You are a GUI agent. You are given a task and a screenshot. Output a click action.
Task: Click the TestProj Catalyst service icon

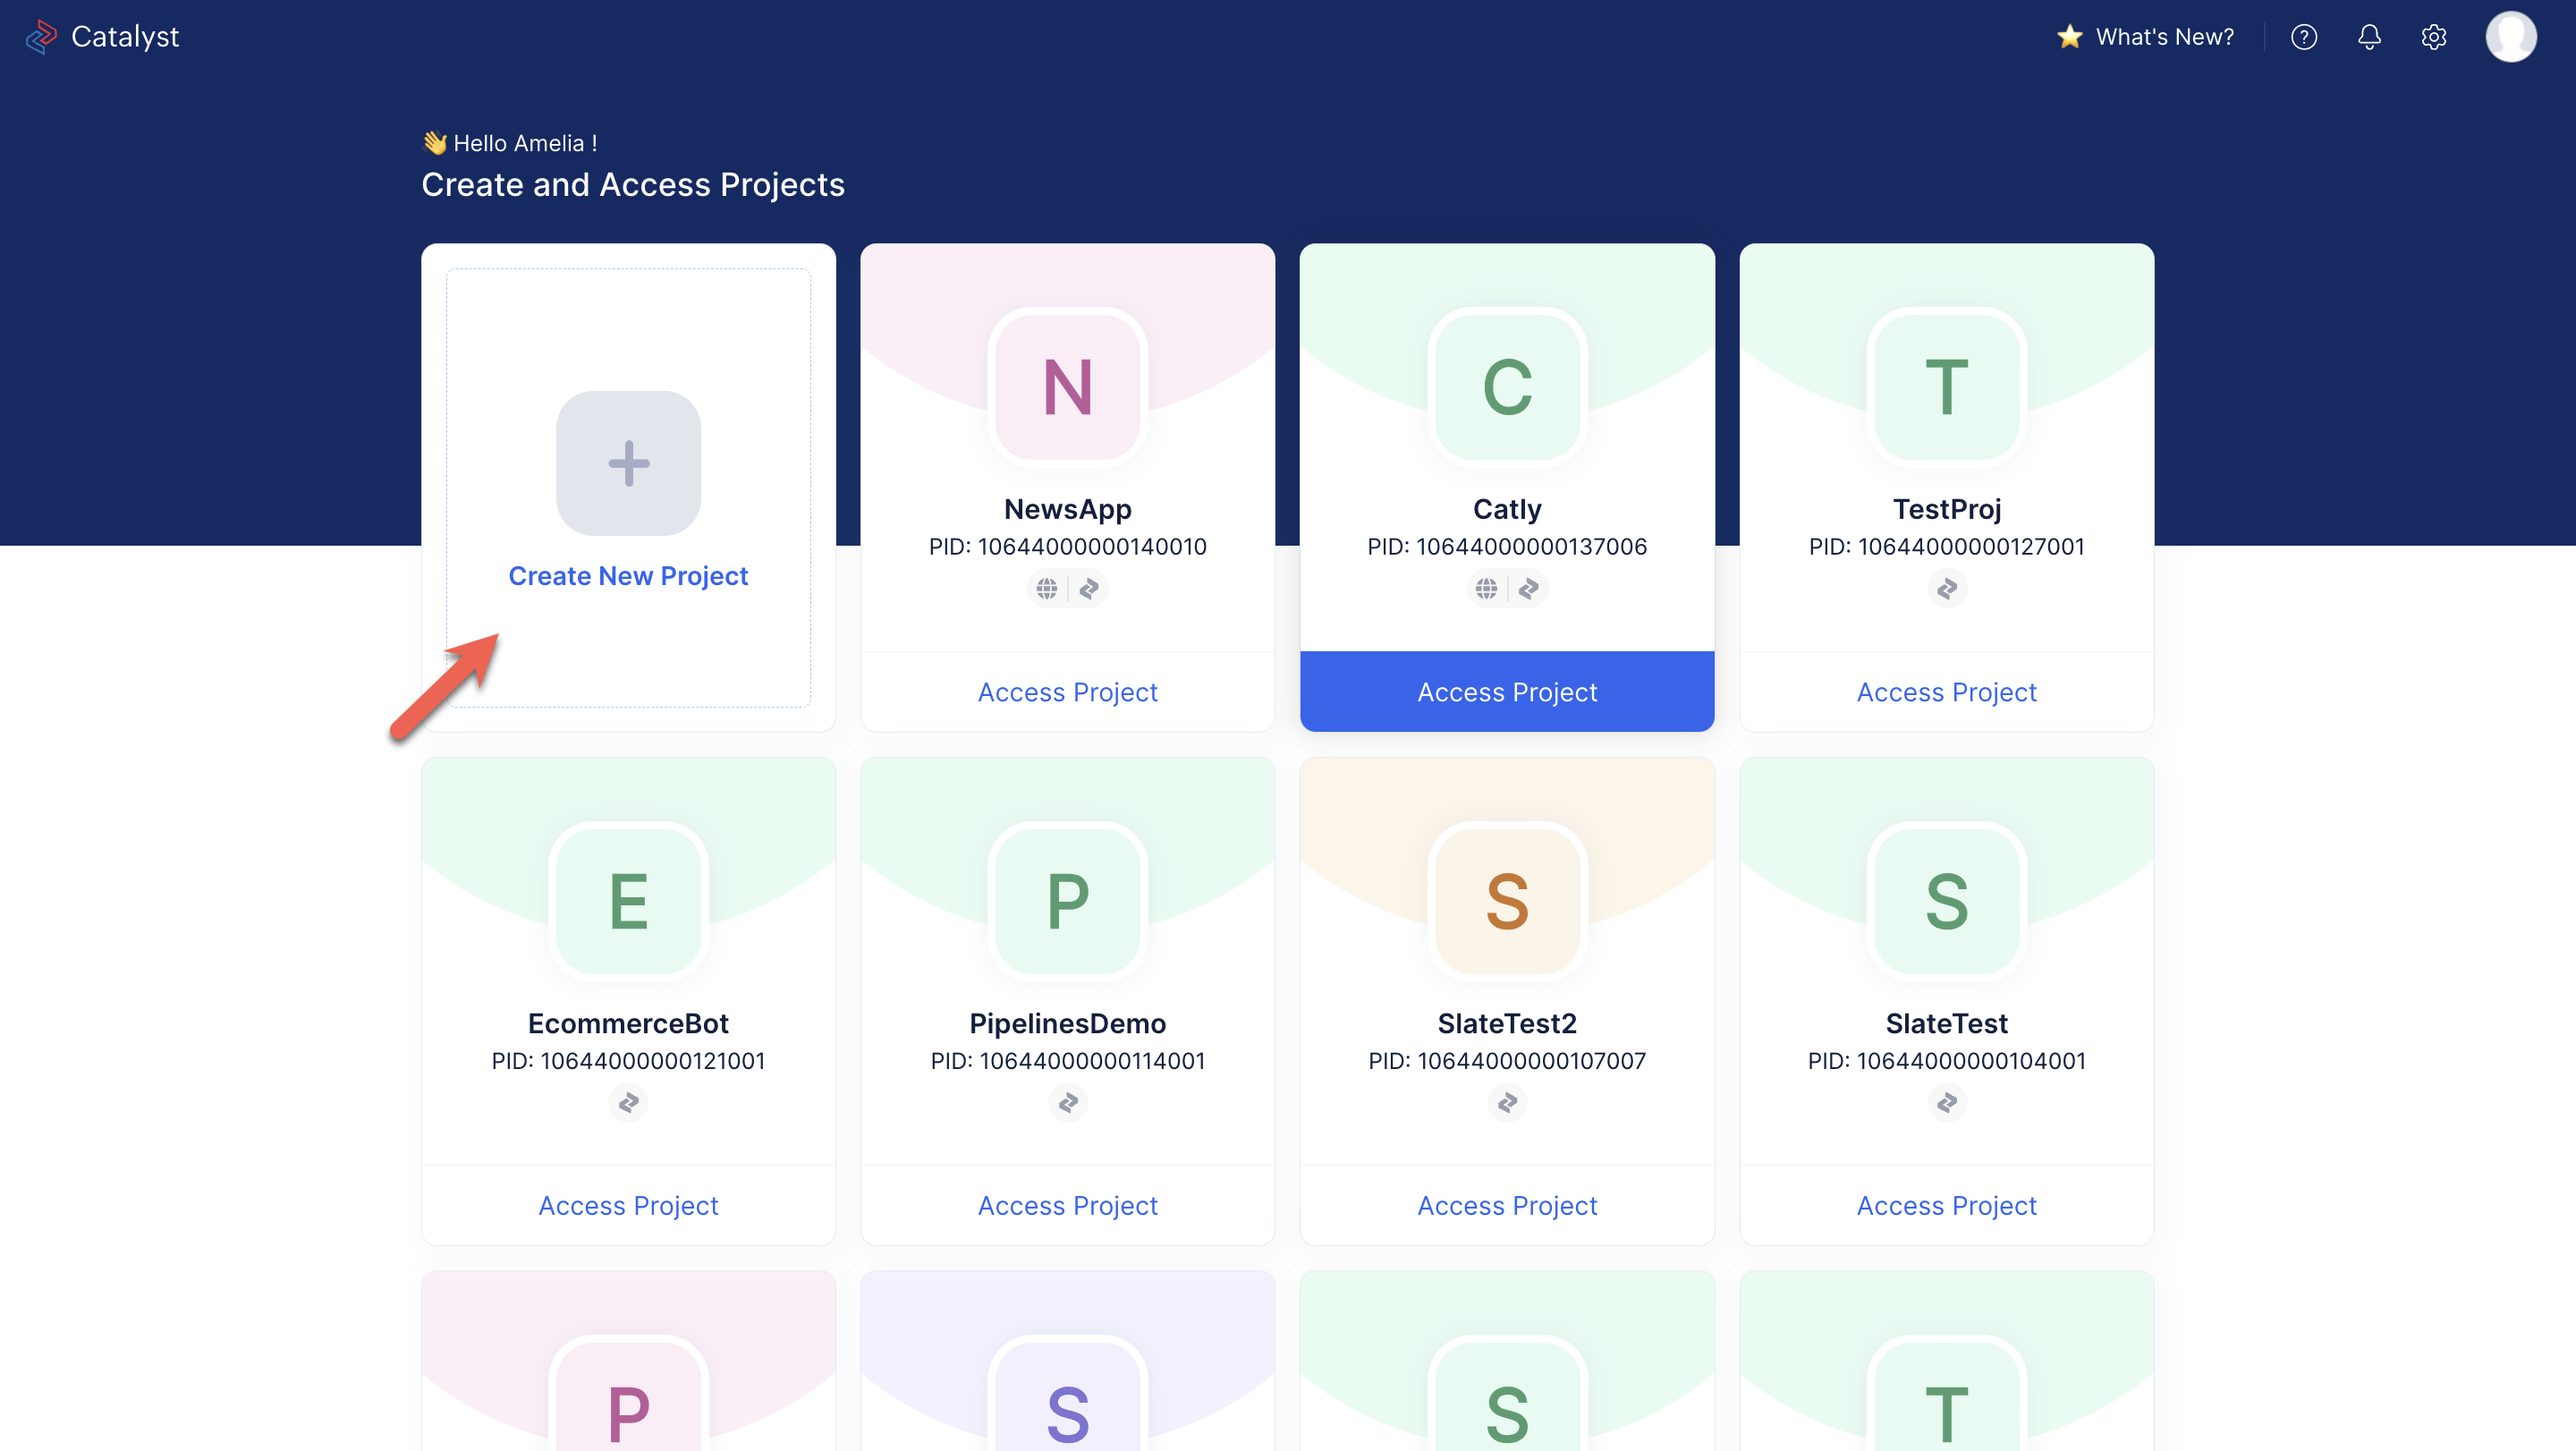tap(1947, 589)
